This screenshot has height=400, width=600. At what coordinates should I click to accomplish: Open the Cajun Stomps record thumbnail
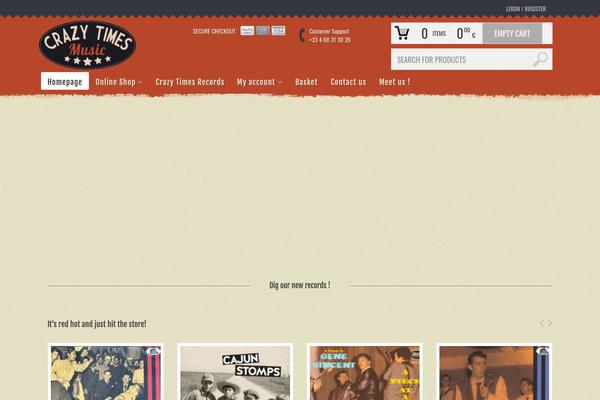coord(235,372)
